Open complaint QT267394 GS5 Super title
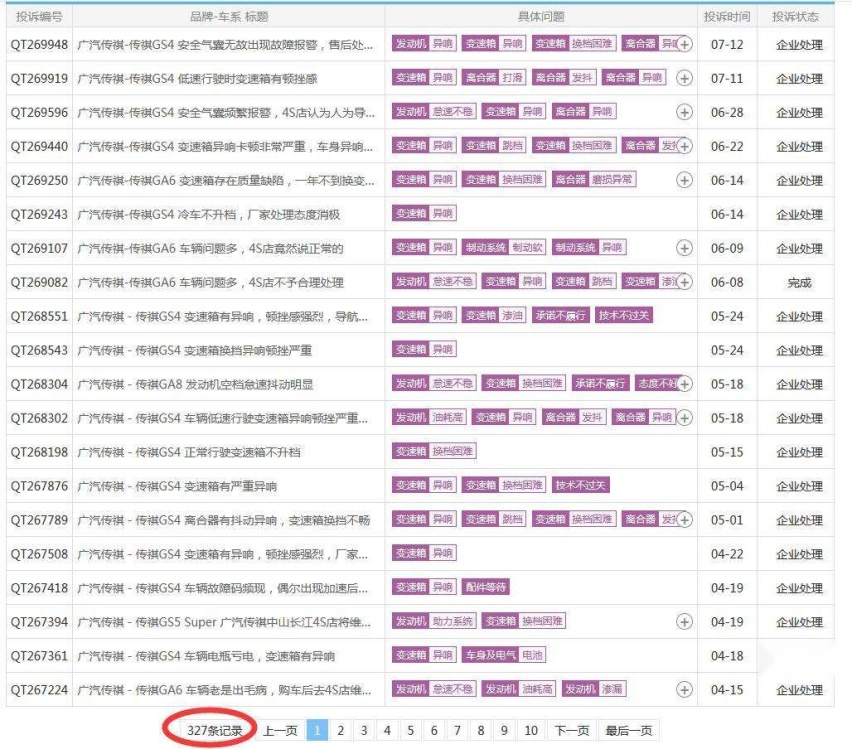Image resolution: width=852 pixels, height=749 pixels. coord(224,622)
